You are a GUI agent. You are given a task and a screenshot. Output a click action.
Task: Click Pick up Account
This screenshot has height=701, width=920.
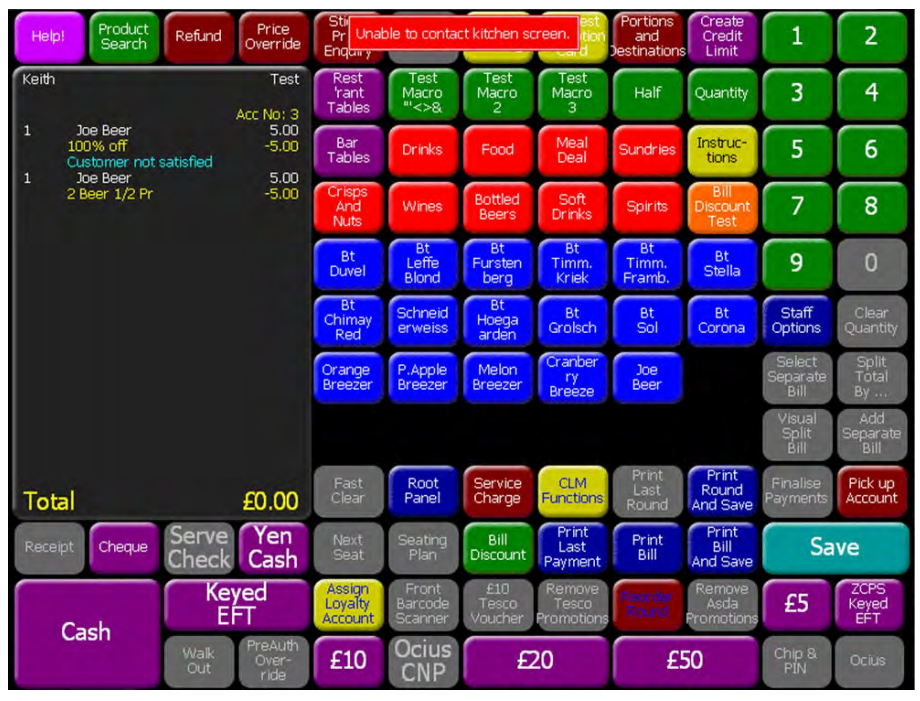point(871,490)
